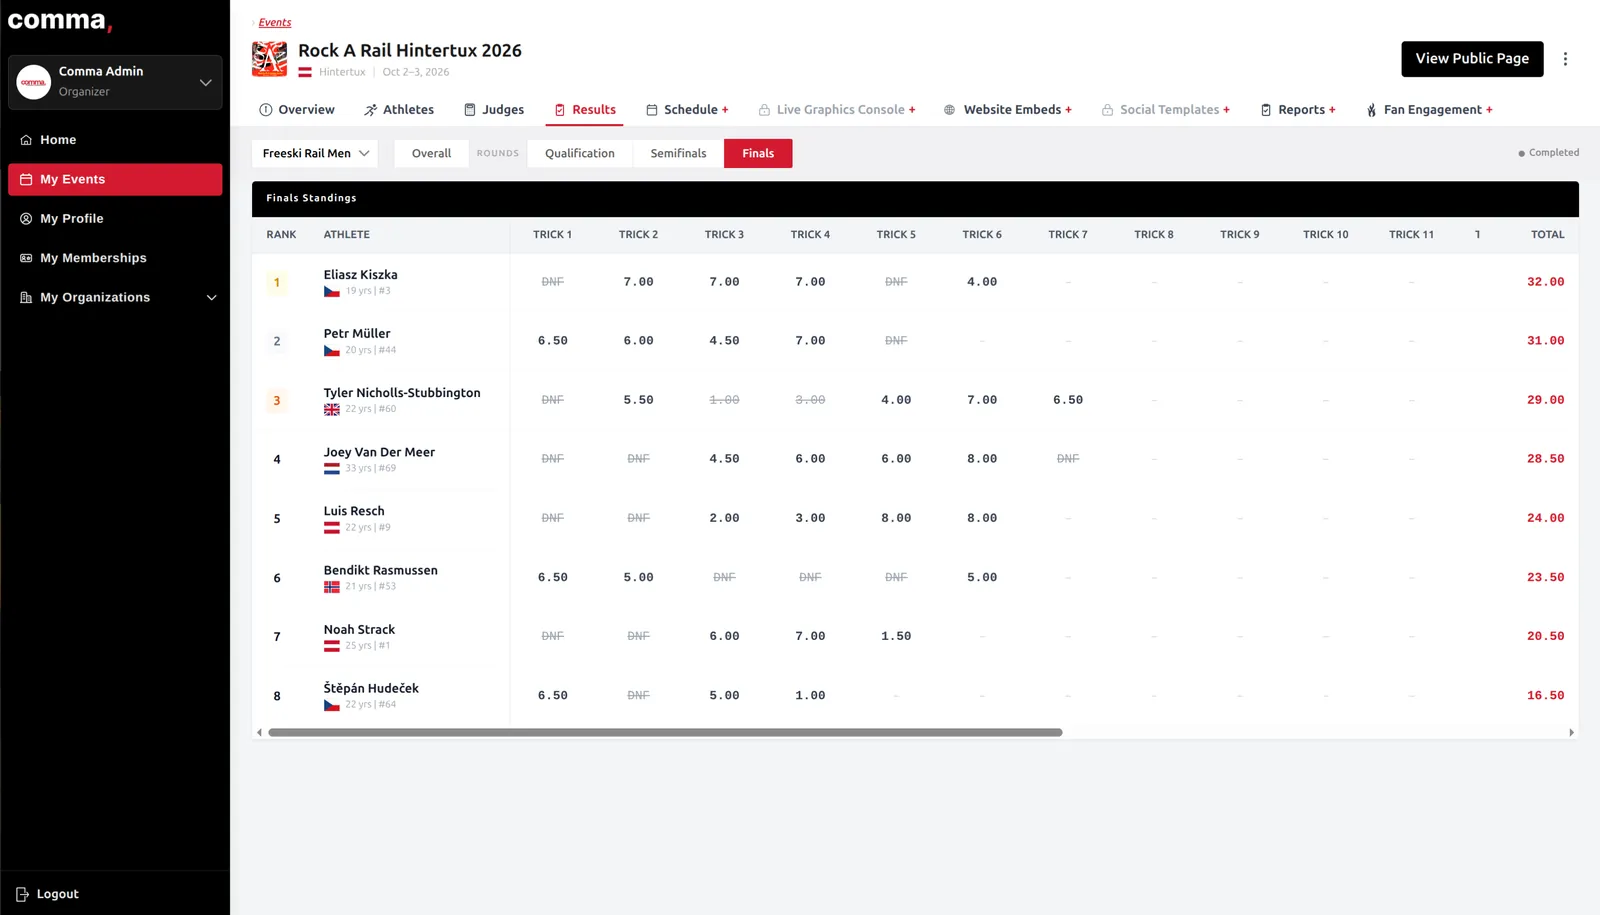1600x915 pixels.
Task: Click Petr Müller's total 31.00
Action: click(1545, 341)
